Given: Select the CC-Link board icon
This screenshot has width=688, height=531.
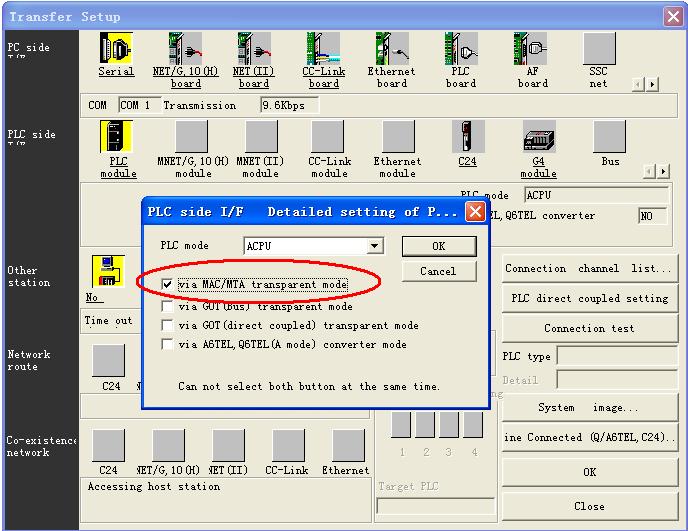Looking at the screenshot, I should click(323, 49).
